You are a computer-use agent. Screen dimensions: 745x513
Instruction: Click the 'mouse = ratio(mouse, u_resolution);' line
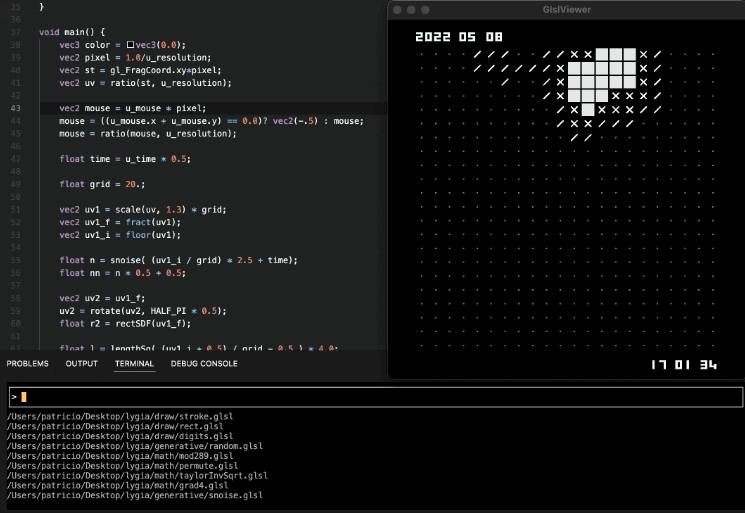pos(148,133)
